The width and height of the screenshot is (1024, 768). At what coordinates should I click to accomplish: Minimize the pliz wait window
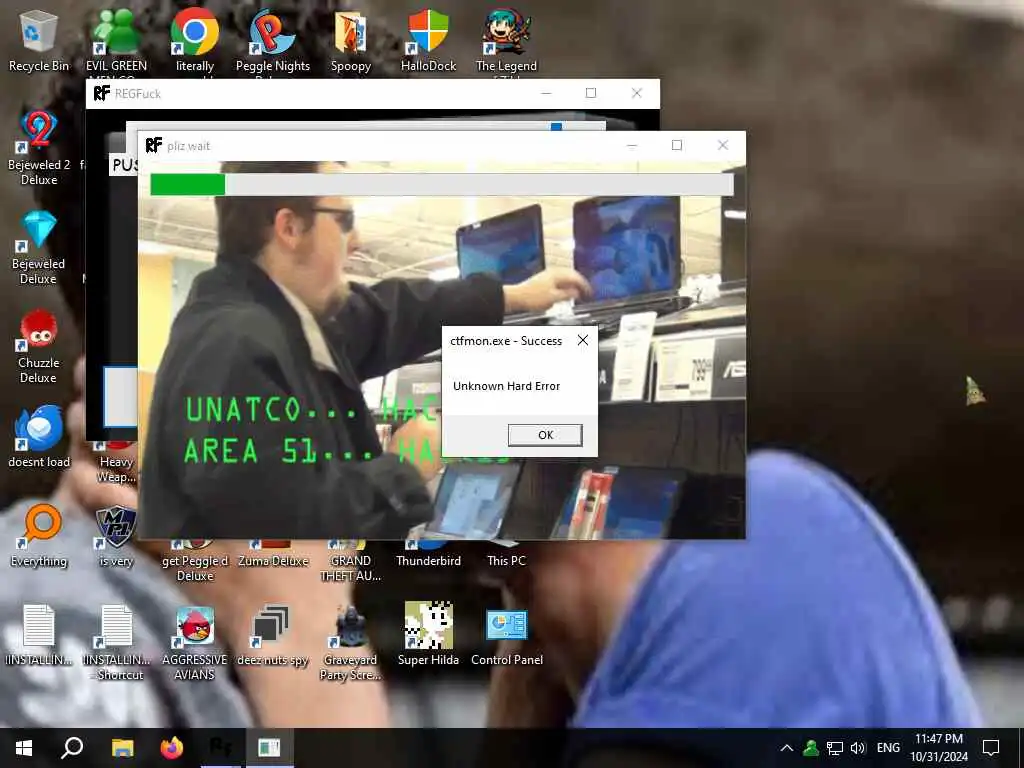pos(632,146)
